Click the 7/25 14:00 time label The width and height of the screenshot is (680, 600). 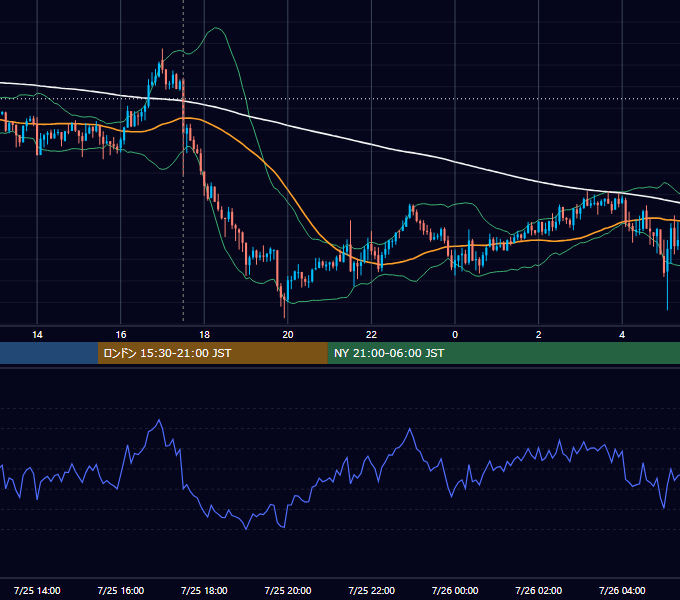point(37,590)
